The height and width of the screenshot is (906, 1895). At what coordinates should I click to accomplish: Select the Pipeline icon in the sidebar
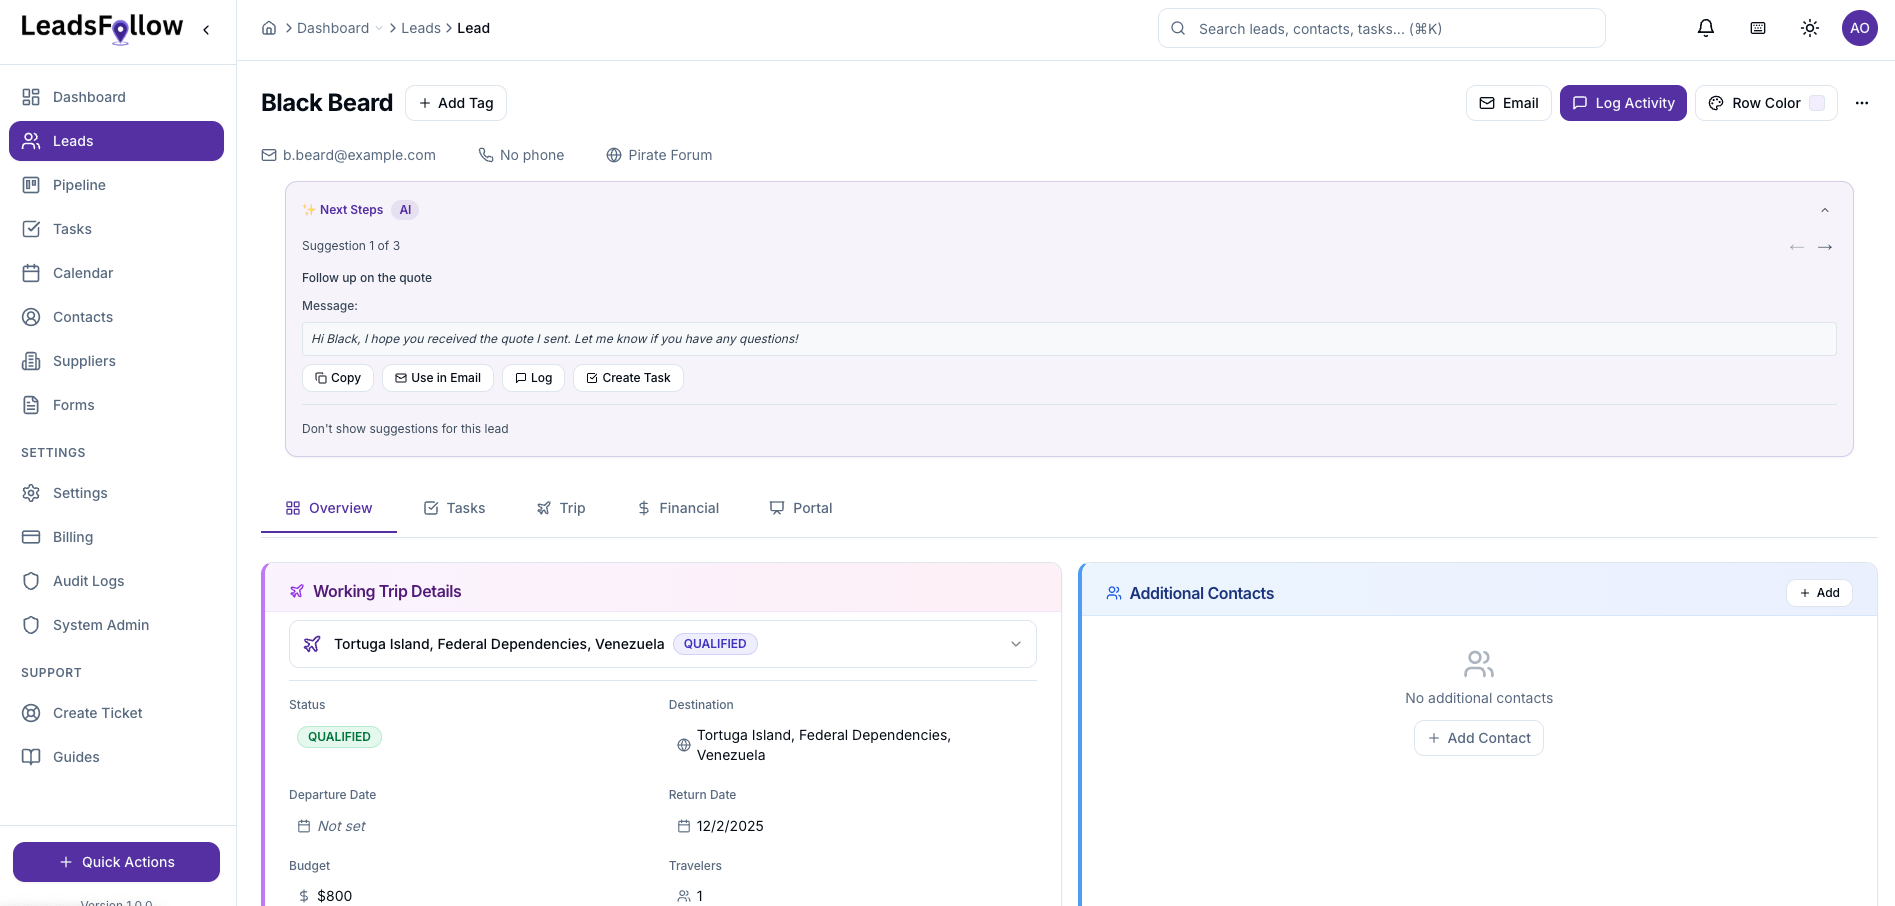pyautogui.click(x=31, y=185)
